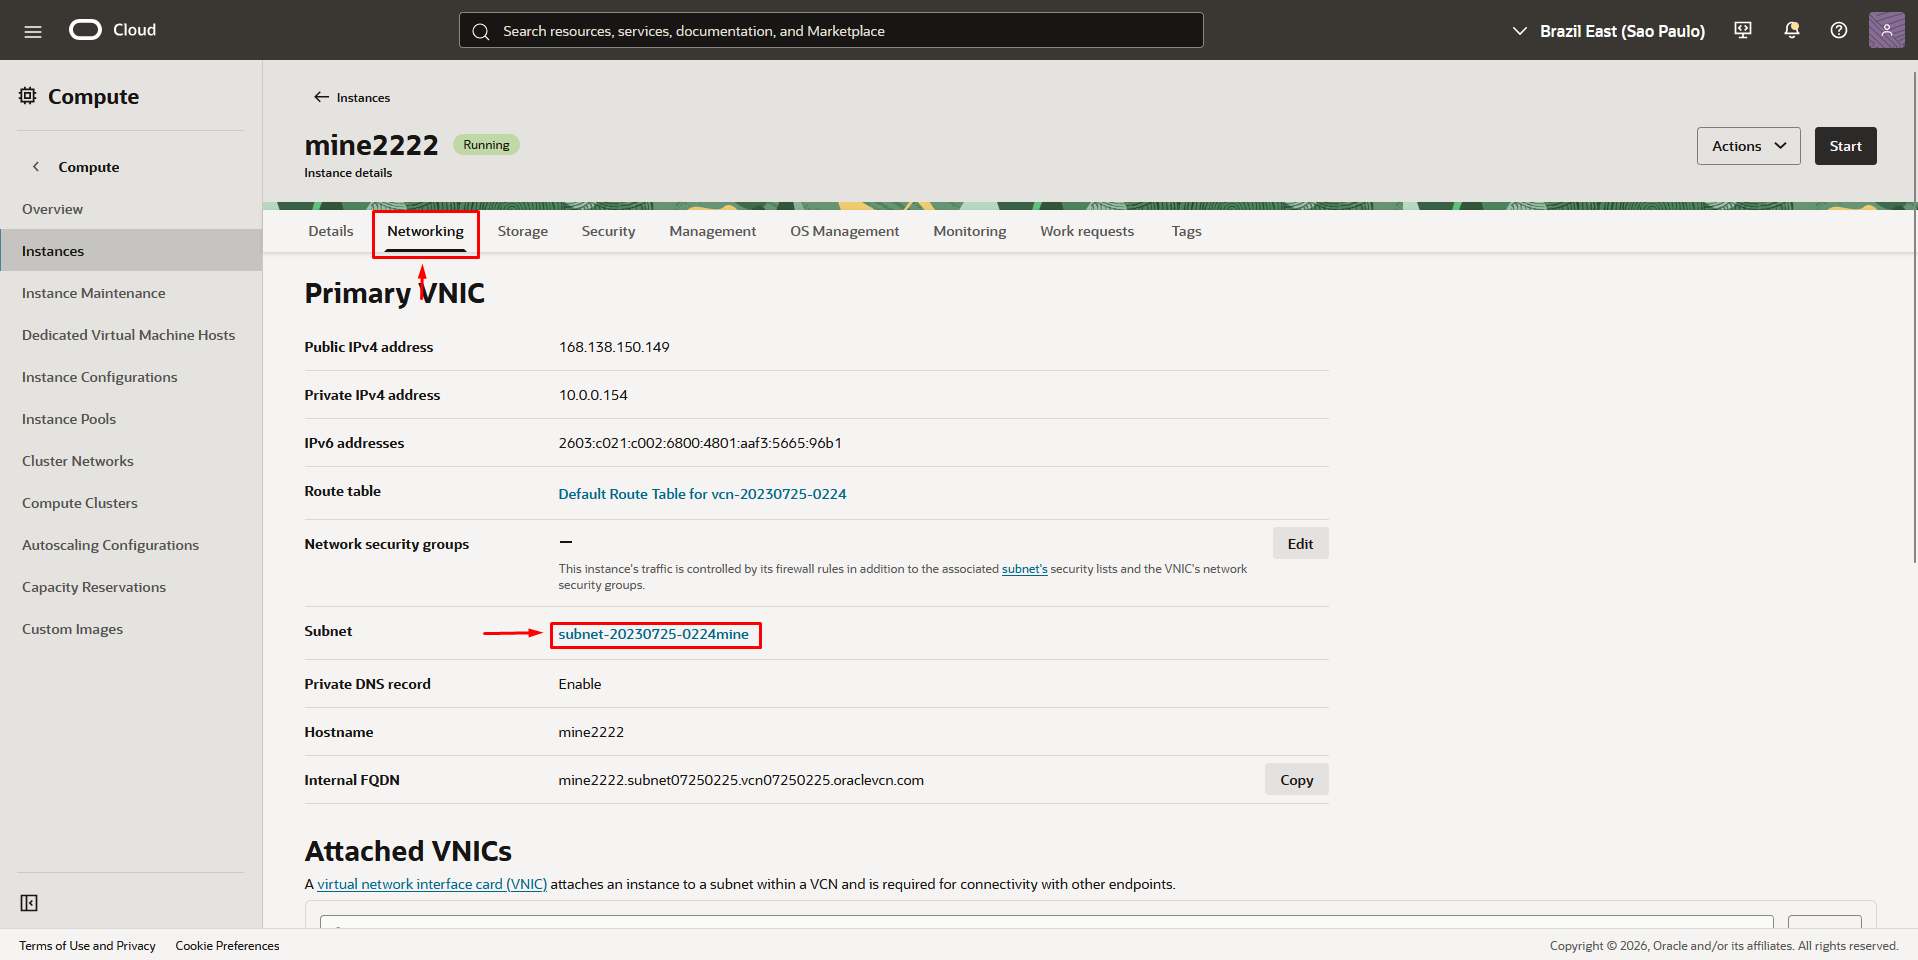1918x960 pixels.
Task: Click the Start button
Action: point(1845,146)
